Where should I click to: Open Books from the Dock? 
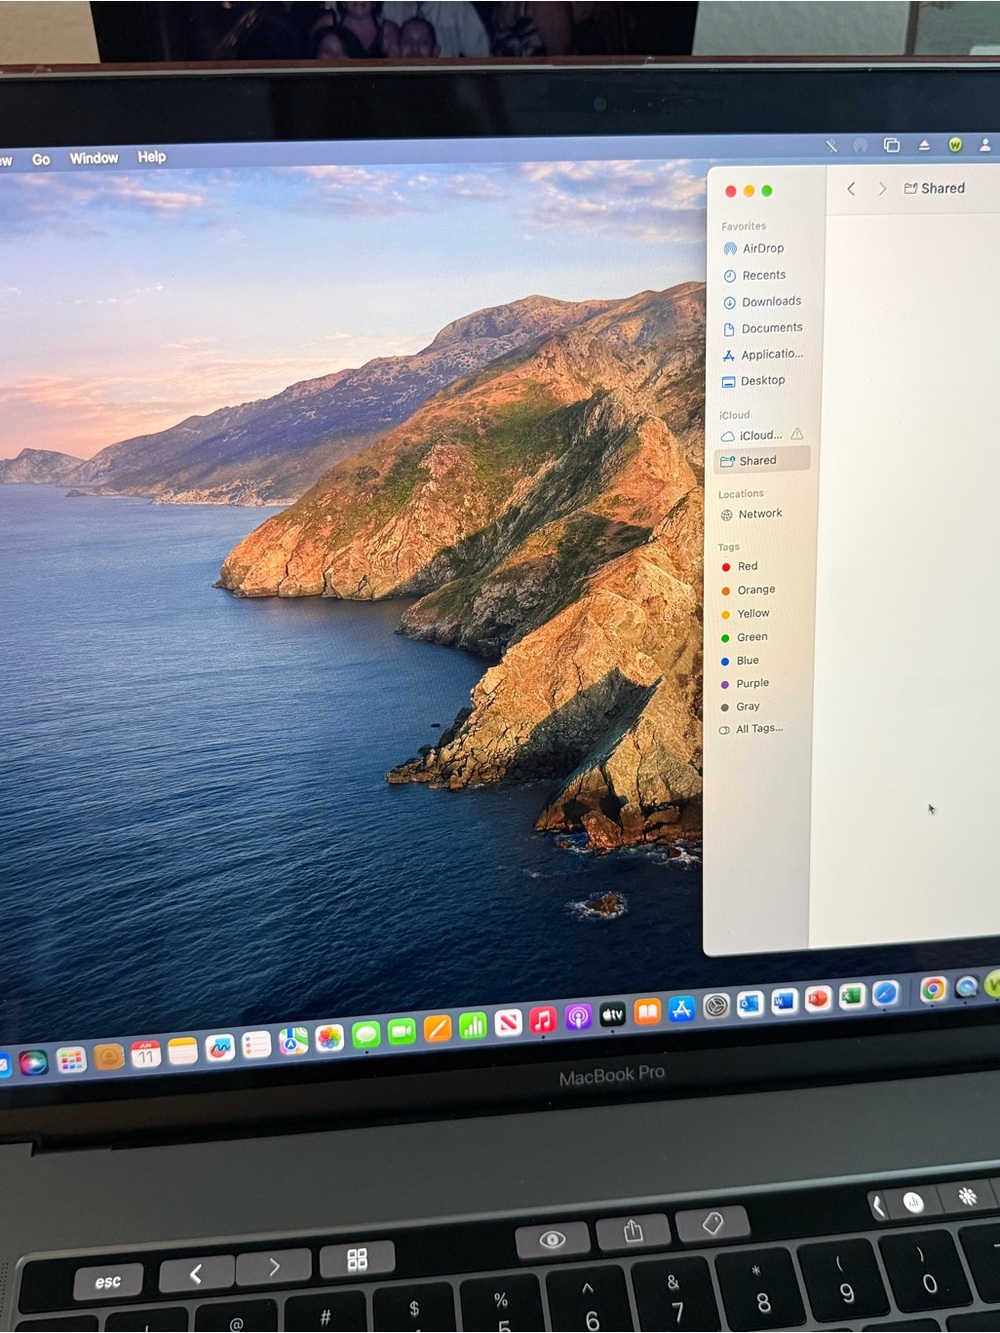[x=647, y=1012]
